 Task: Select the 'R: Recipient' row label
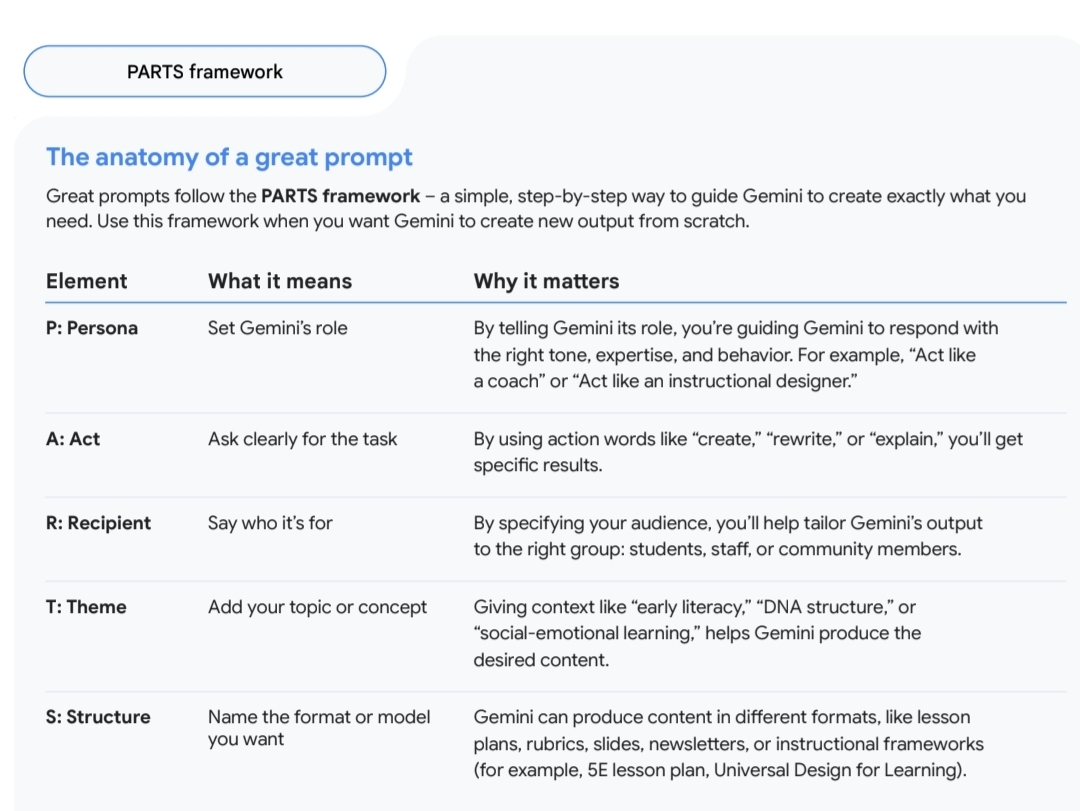(x=98, y=523)
